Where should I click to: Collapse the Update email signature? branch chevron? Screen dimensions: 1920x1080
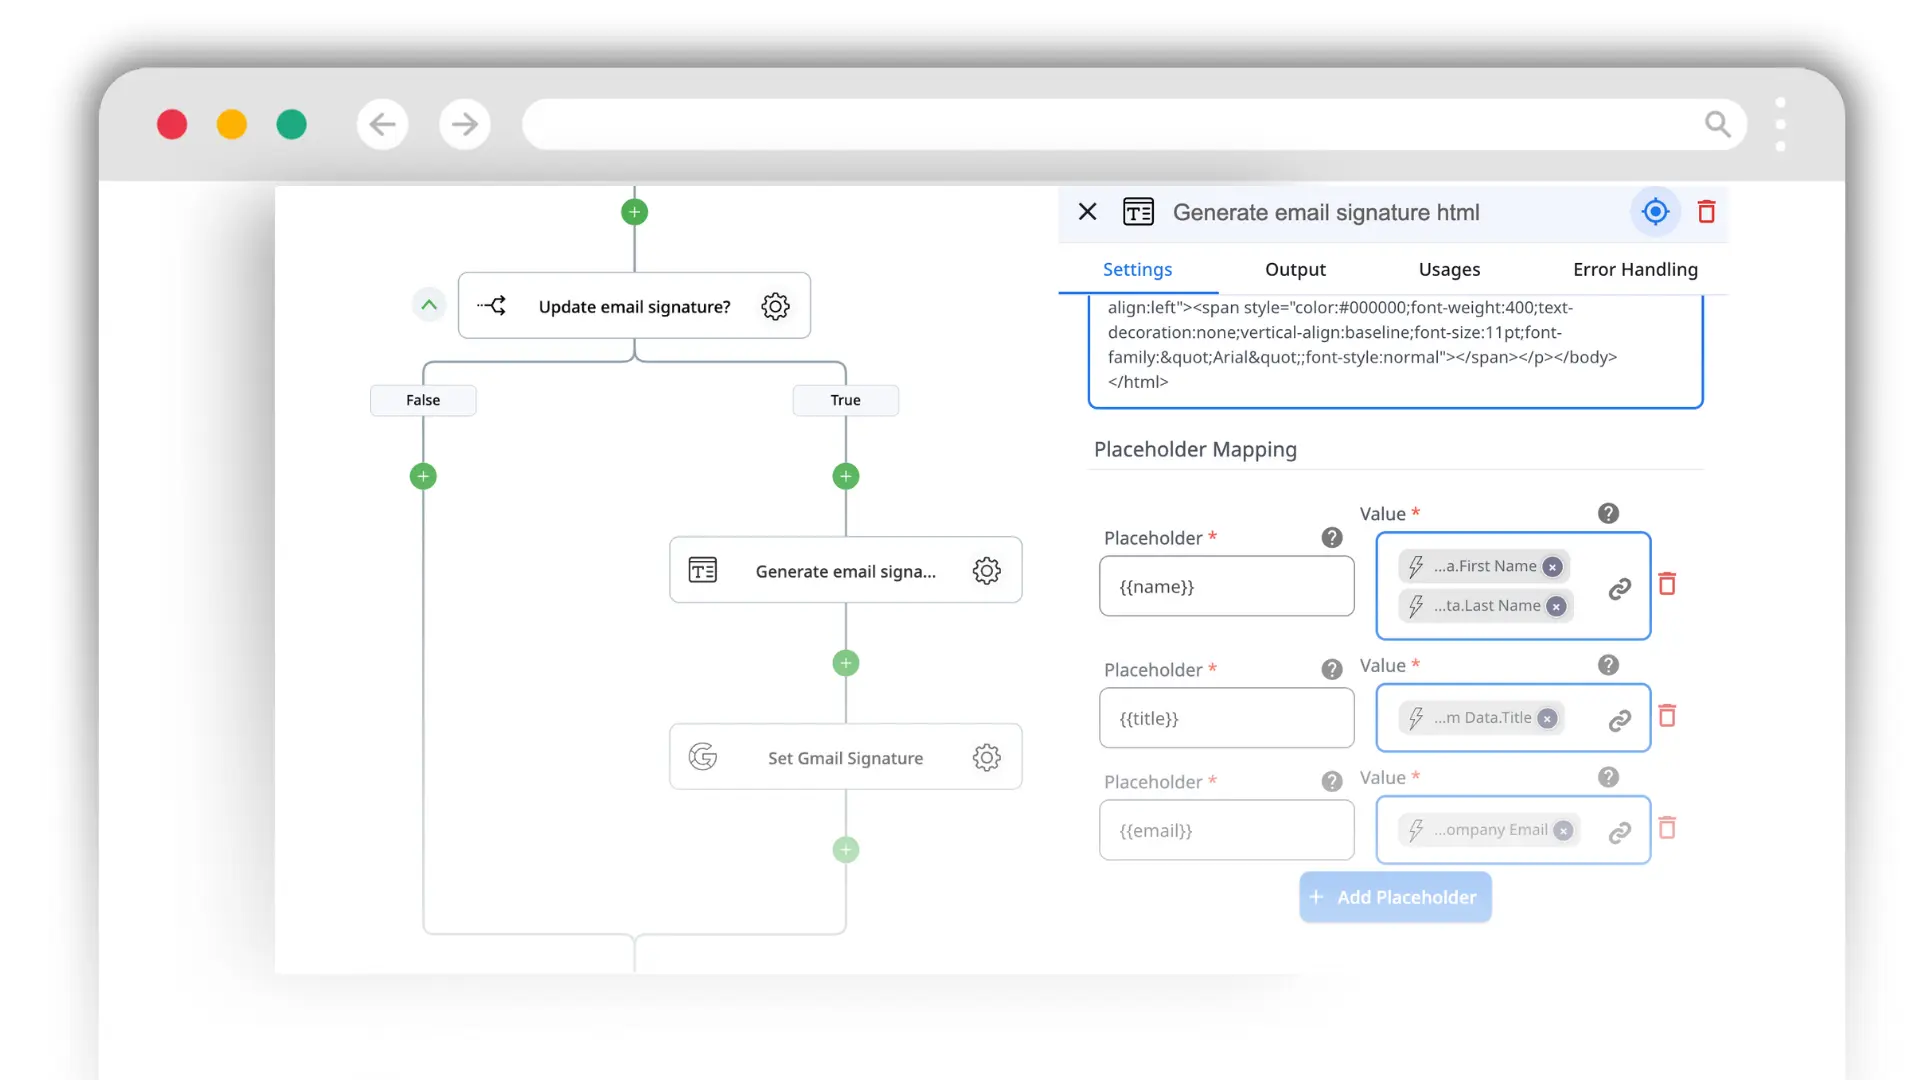click(x=429, y=305)
